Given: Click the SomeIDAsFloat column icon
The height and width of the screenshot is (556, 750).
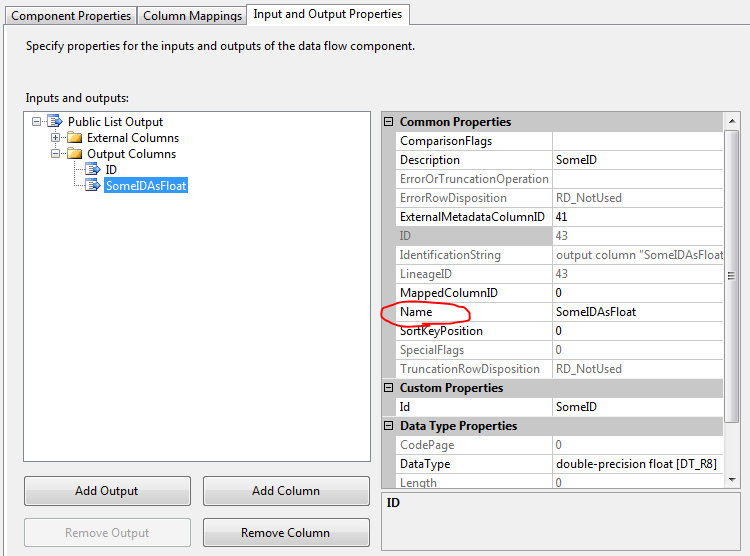Looking at the screenshot, I should click(x=93, y=186).
